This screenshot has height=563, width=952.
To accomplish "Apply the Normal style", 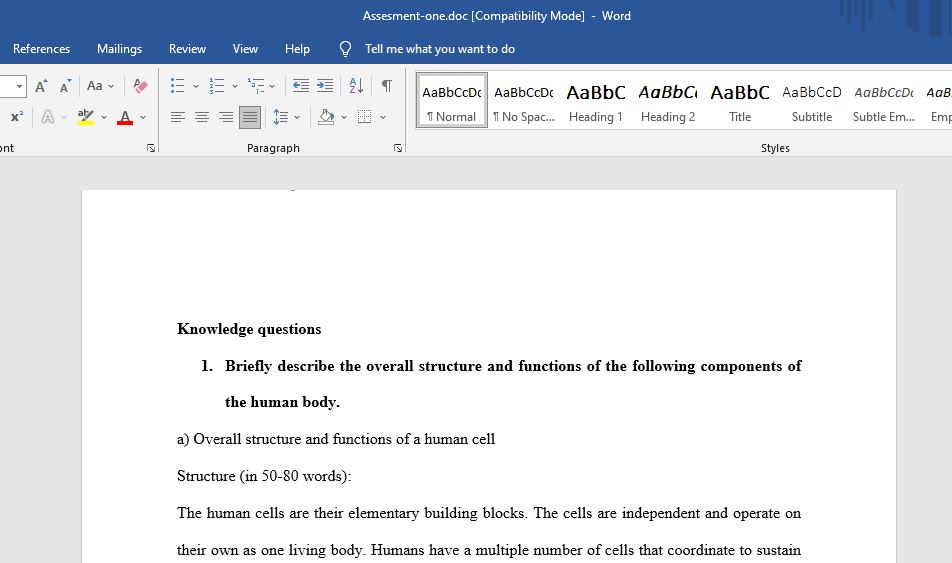I will click(x=452, y=101).
